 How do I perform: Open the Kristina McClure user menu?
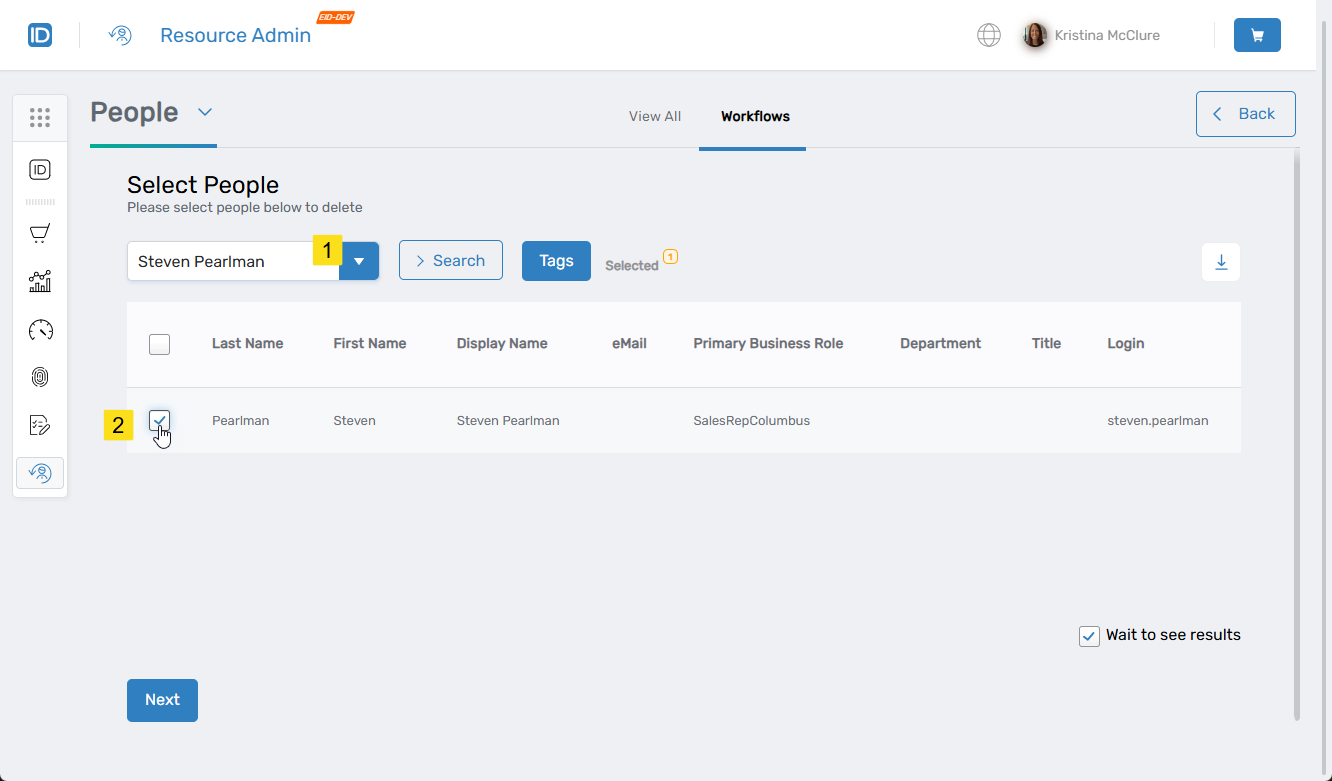pyautogui.click(x=1091, y=35)
